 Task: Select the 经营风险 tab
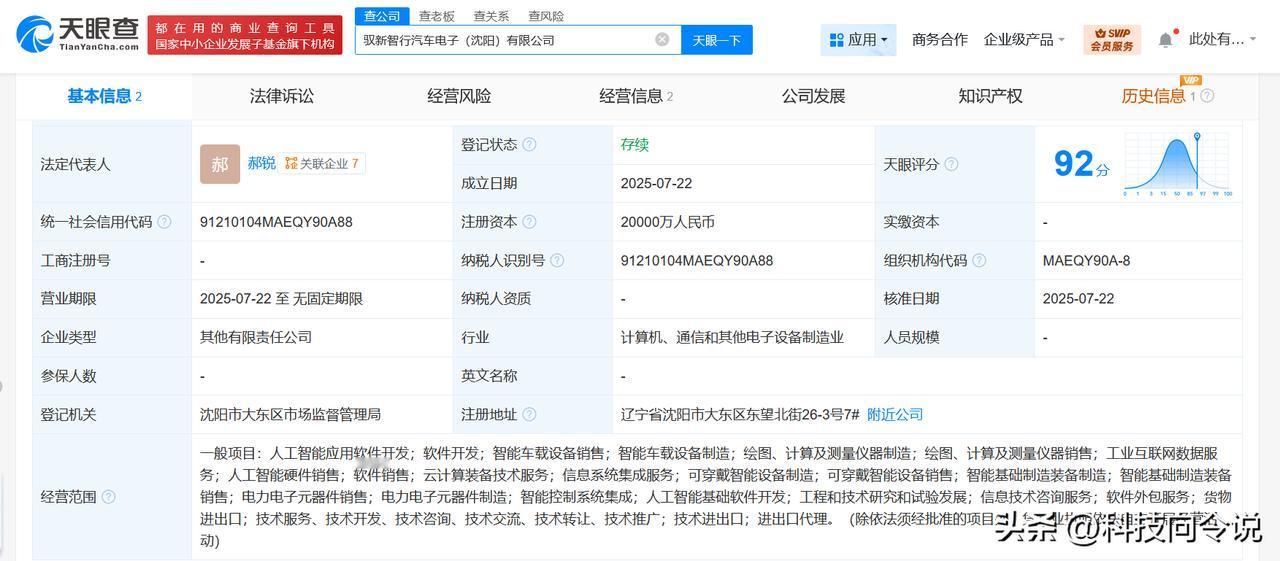(459, 96)
